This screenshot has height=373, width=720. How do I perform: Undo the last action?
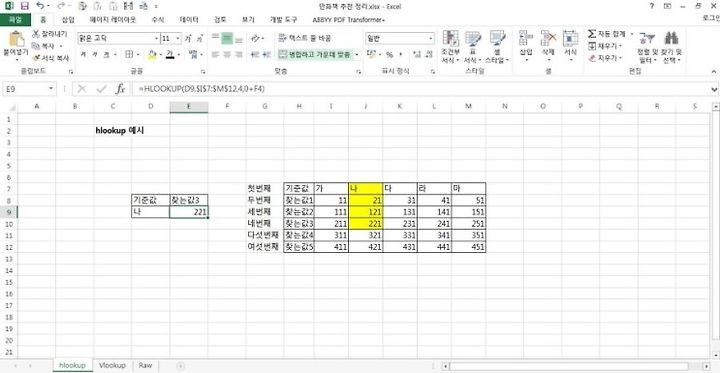pyautogui.click(x=40, y=6)
